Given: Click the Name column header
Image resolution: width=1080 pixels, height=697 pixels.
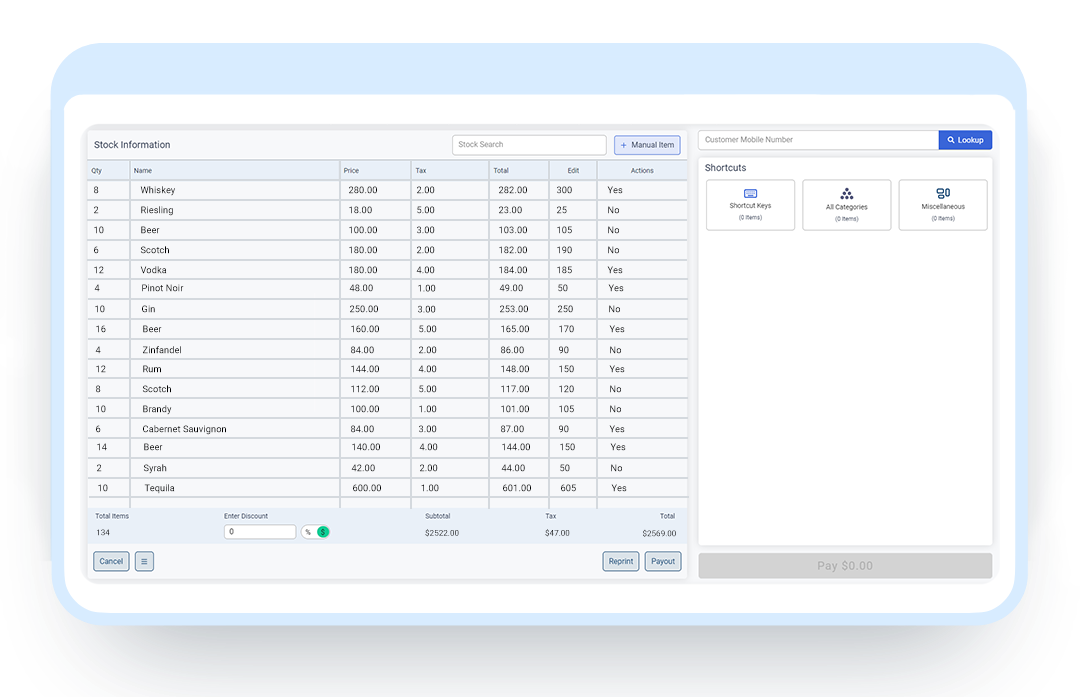Looking at the screenshot, I should point(143,171).
